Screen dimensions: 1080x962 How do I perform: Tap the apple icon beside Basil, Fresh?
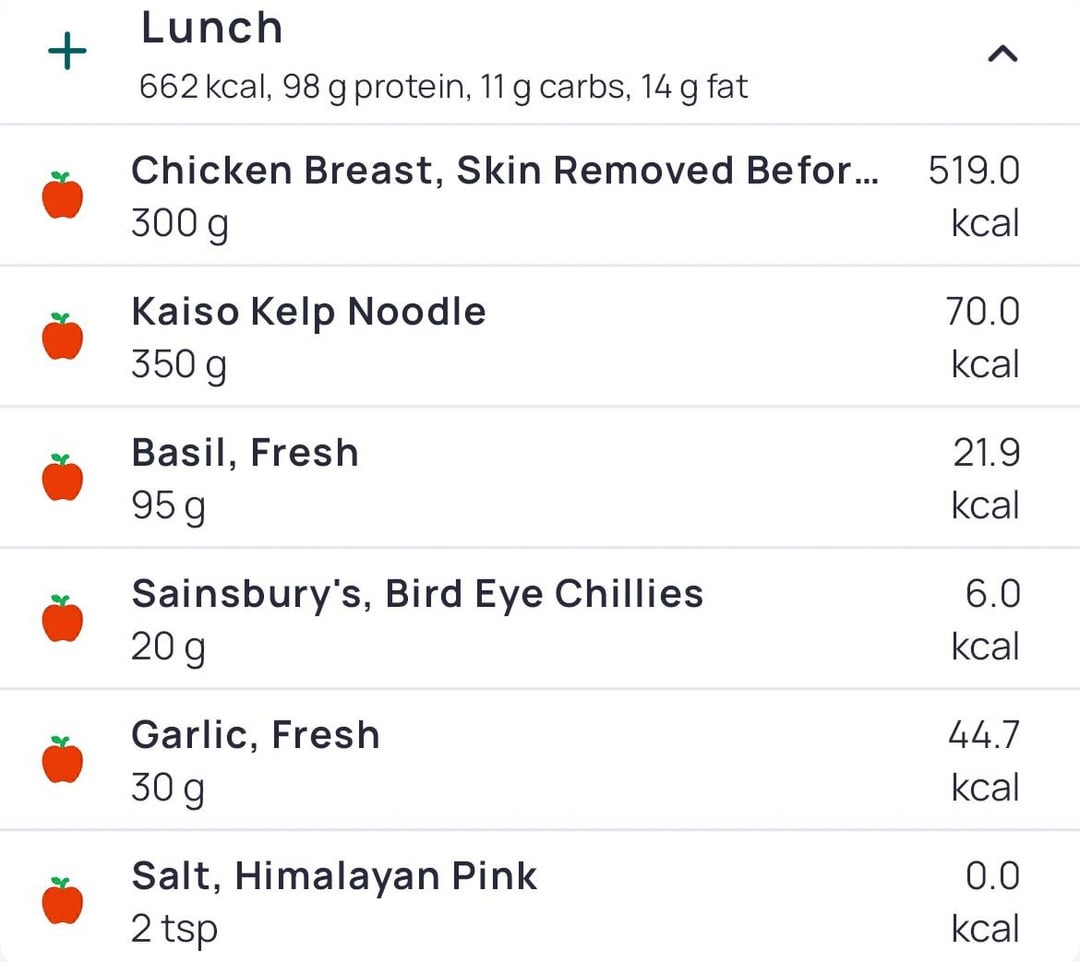click(x=63, y=477)
